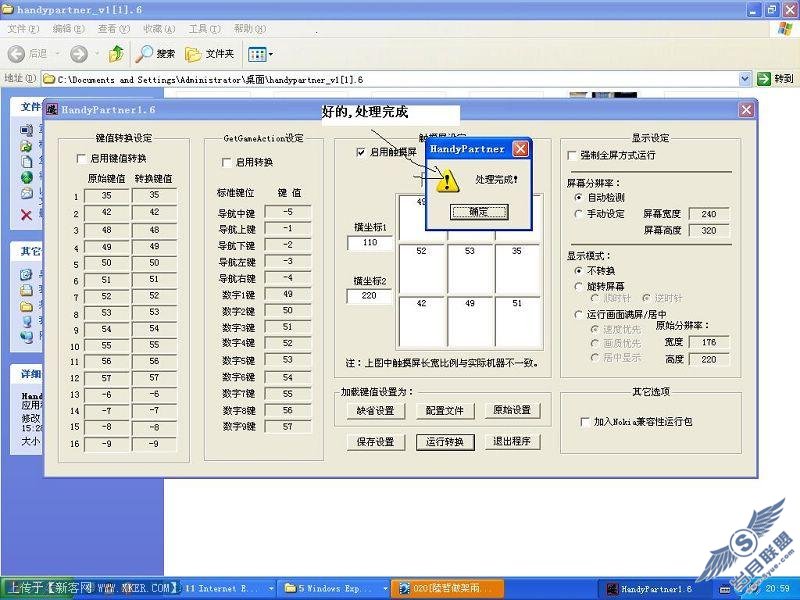
Task: Click the 退出程序 button
Action: [512, 441]
